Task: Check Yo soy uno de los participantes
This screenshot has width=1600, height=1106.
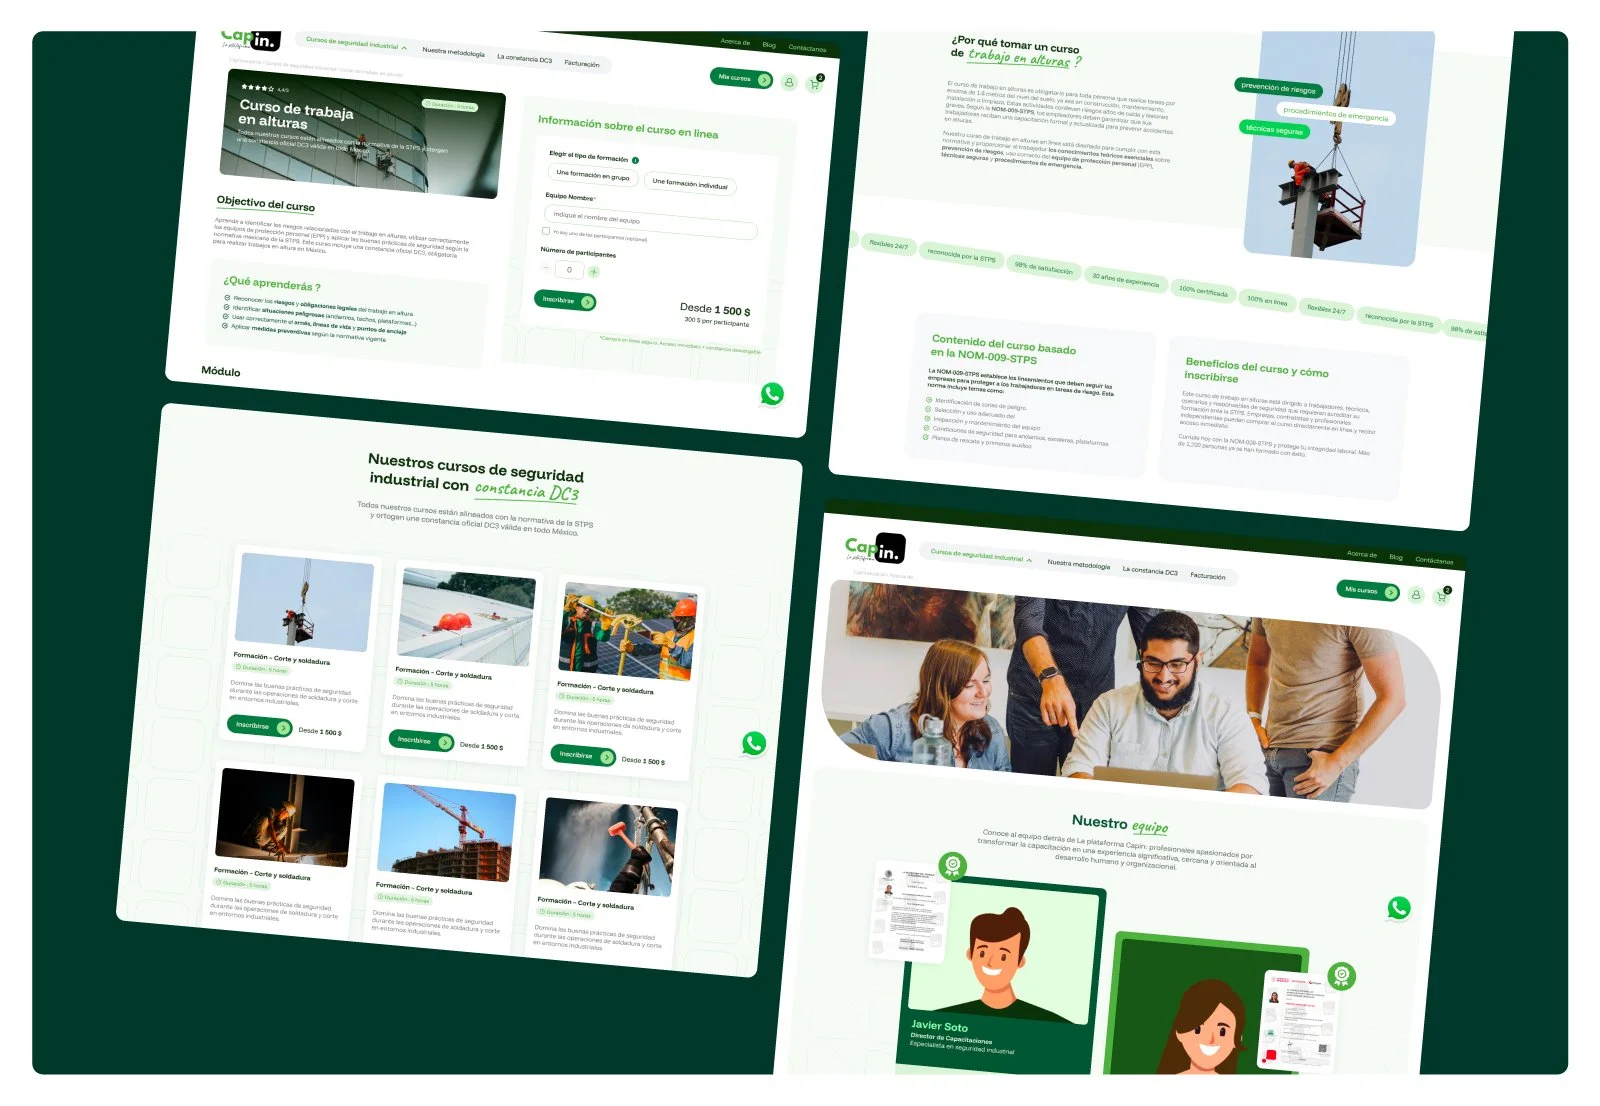Action: (x=546, y=231)
